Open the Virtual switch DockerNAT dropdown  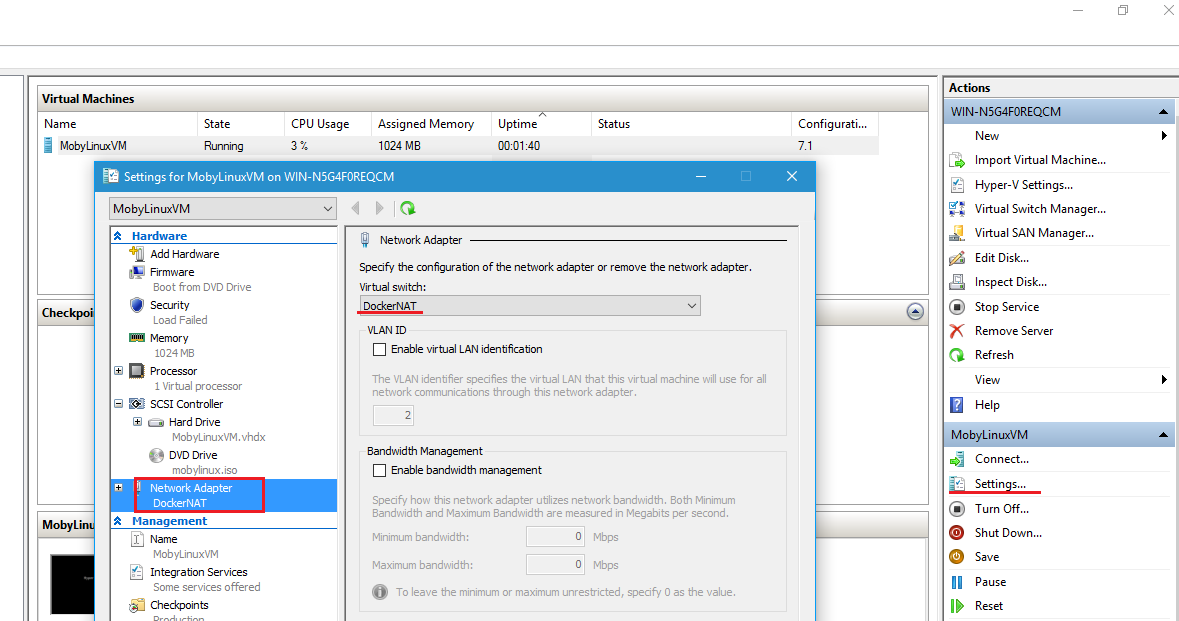coord(530,306)
